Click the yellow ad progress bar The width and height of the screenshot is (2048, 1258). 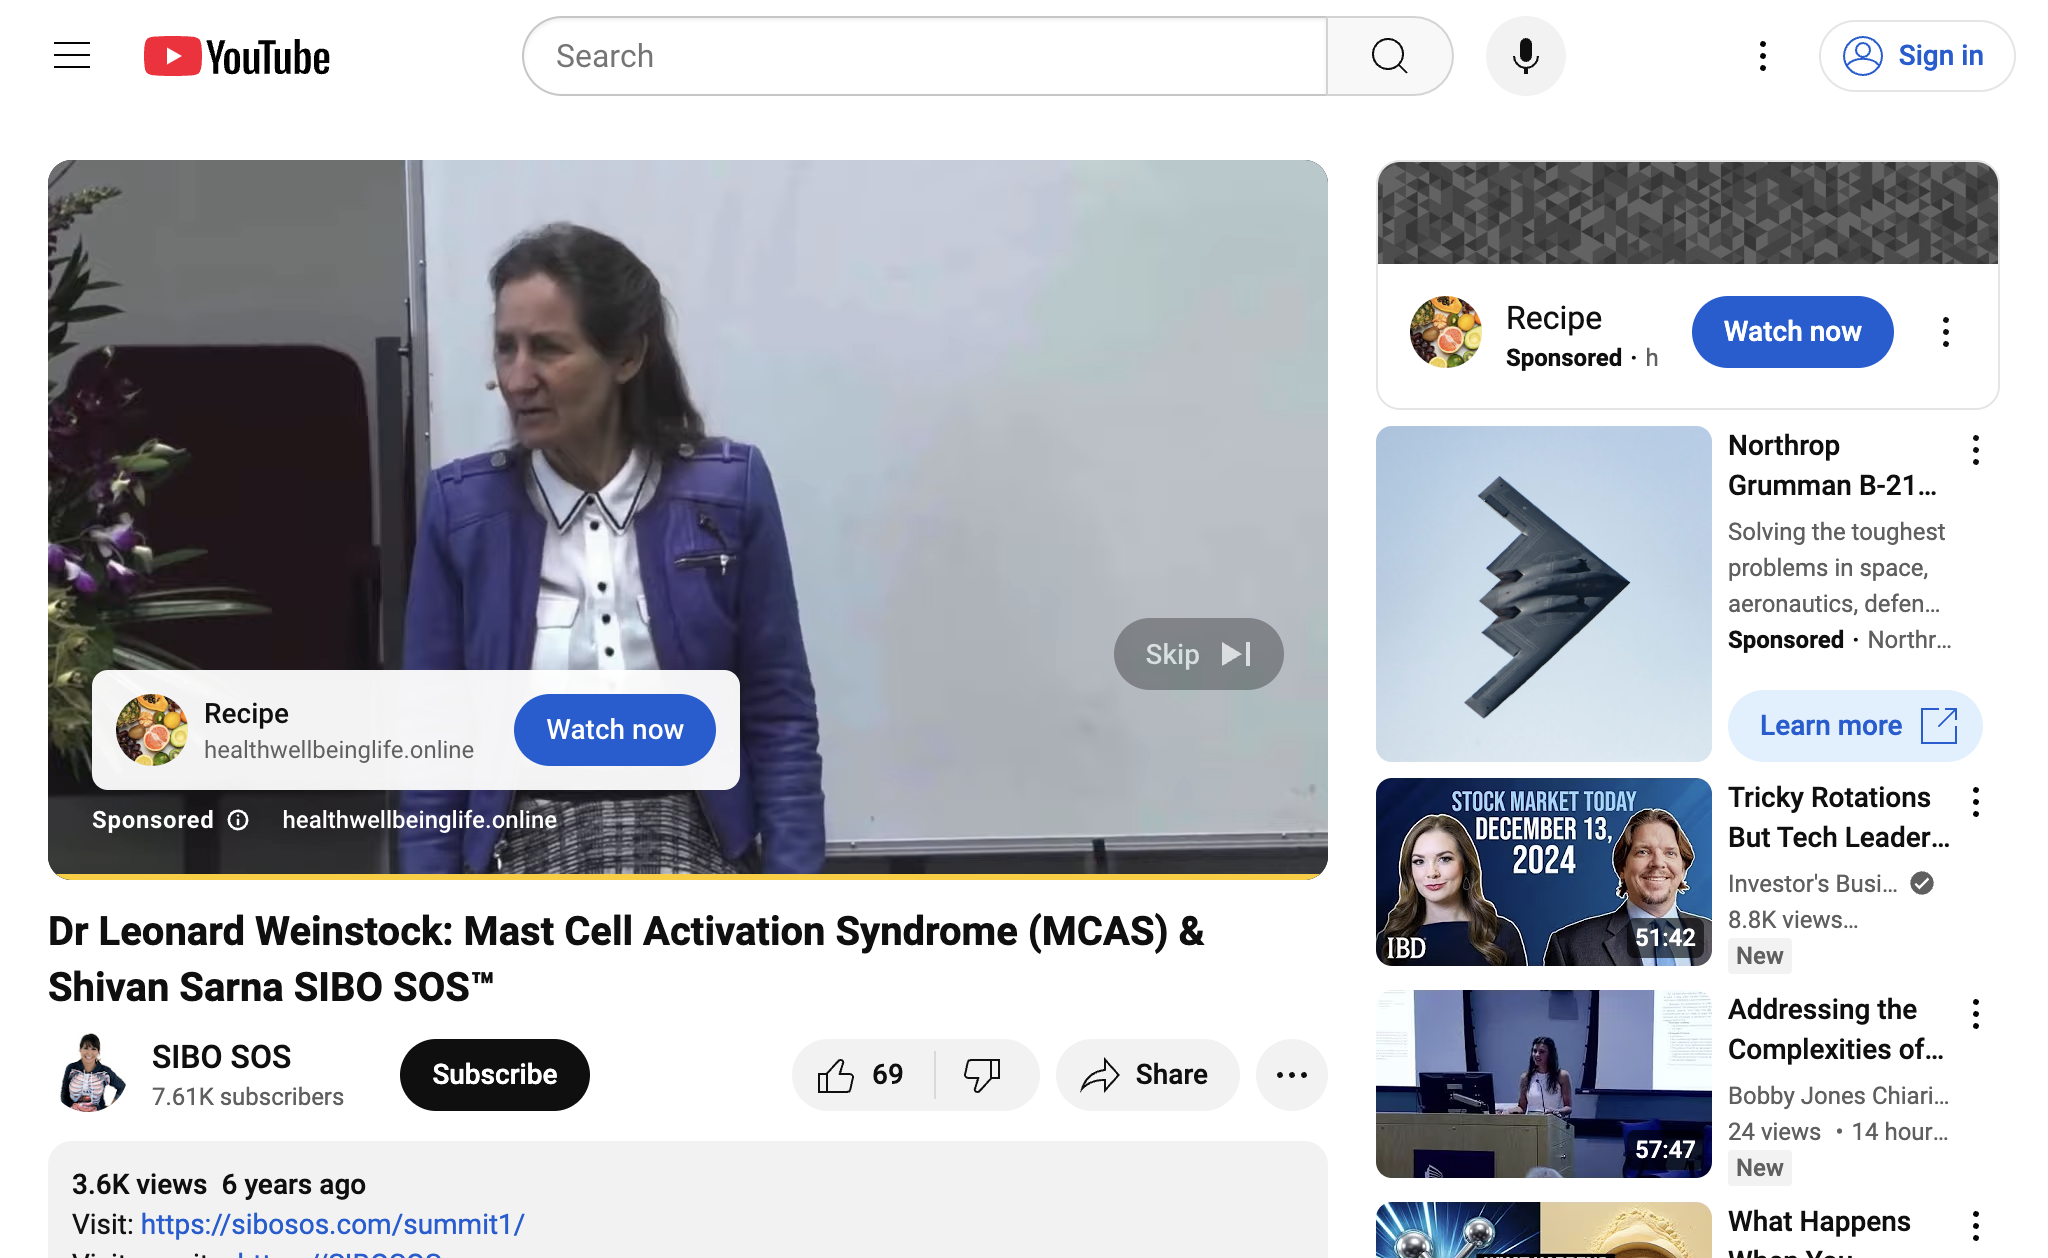688,876
